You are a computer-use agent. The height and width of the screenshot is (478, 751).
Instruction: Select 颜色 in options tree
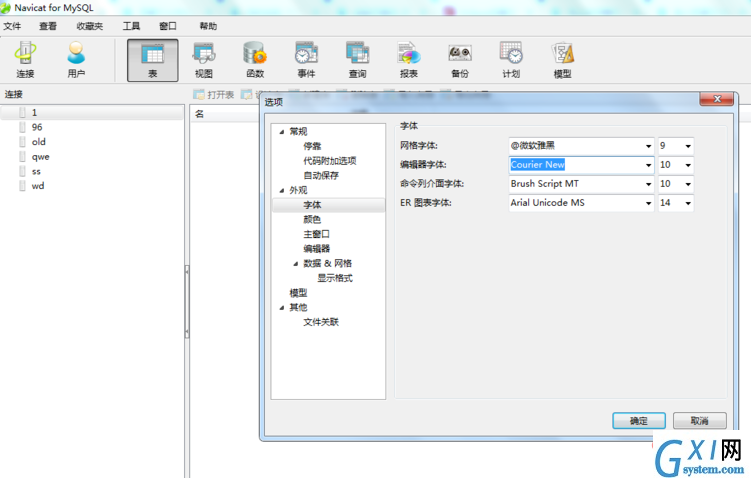point(312,219)
